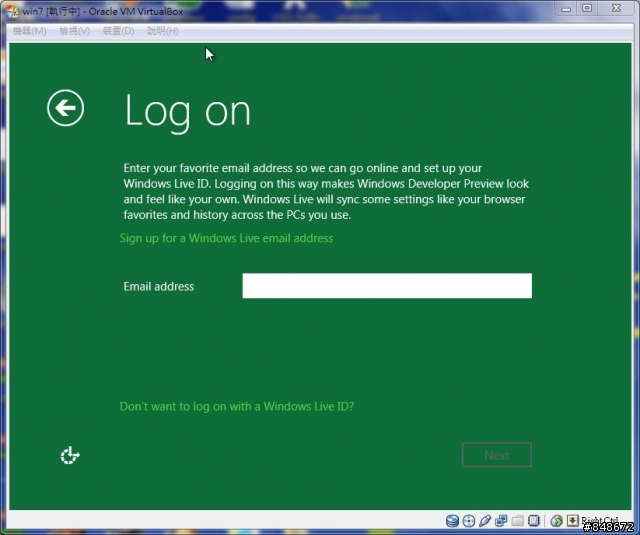This screenshot has height=535, width=640.
Task: Click the network adapters status icon
Action: (501, 521)
